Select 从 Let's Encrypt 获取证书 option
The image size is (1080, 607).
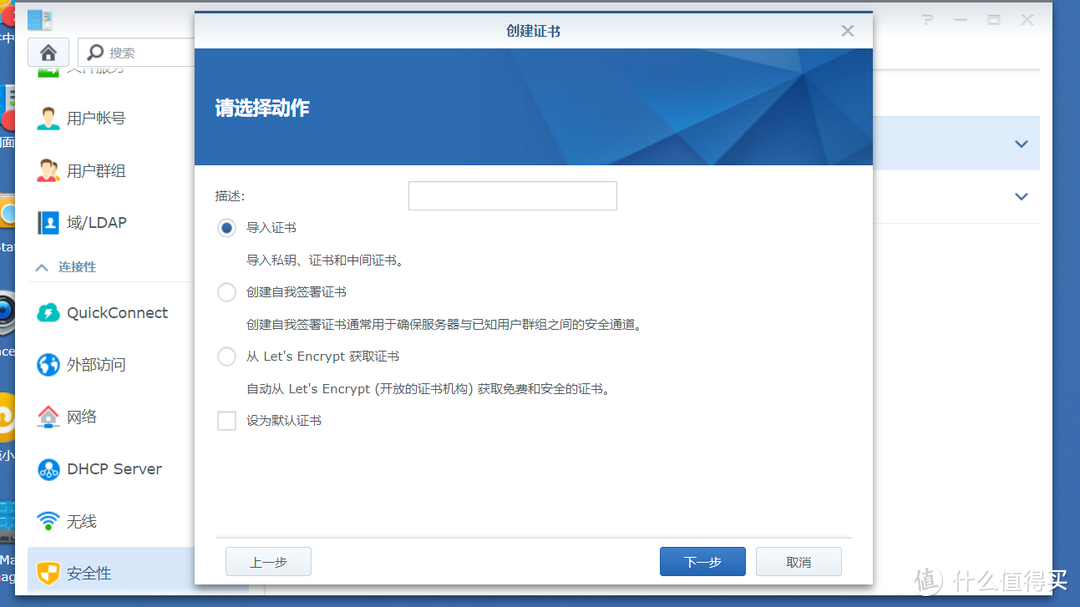[x=226, y=356]
